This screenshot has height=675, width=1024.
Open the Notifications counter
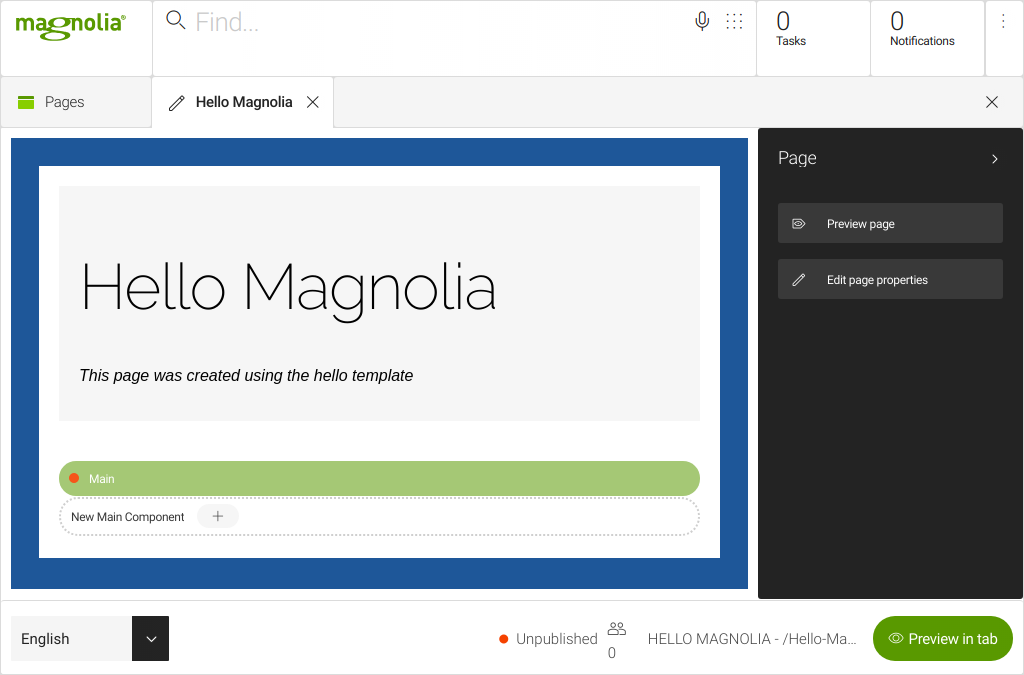927,39
